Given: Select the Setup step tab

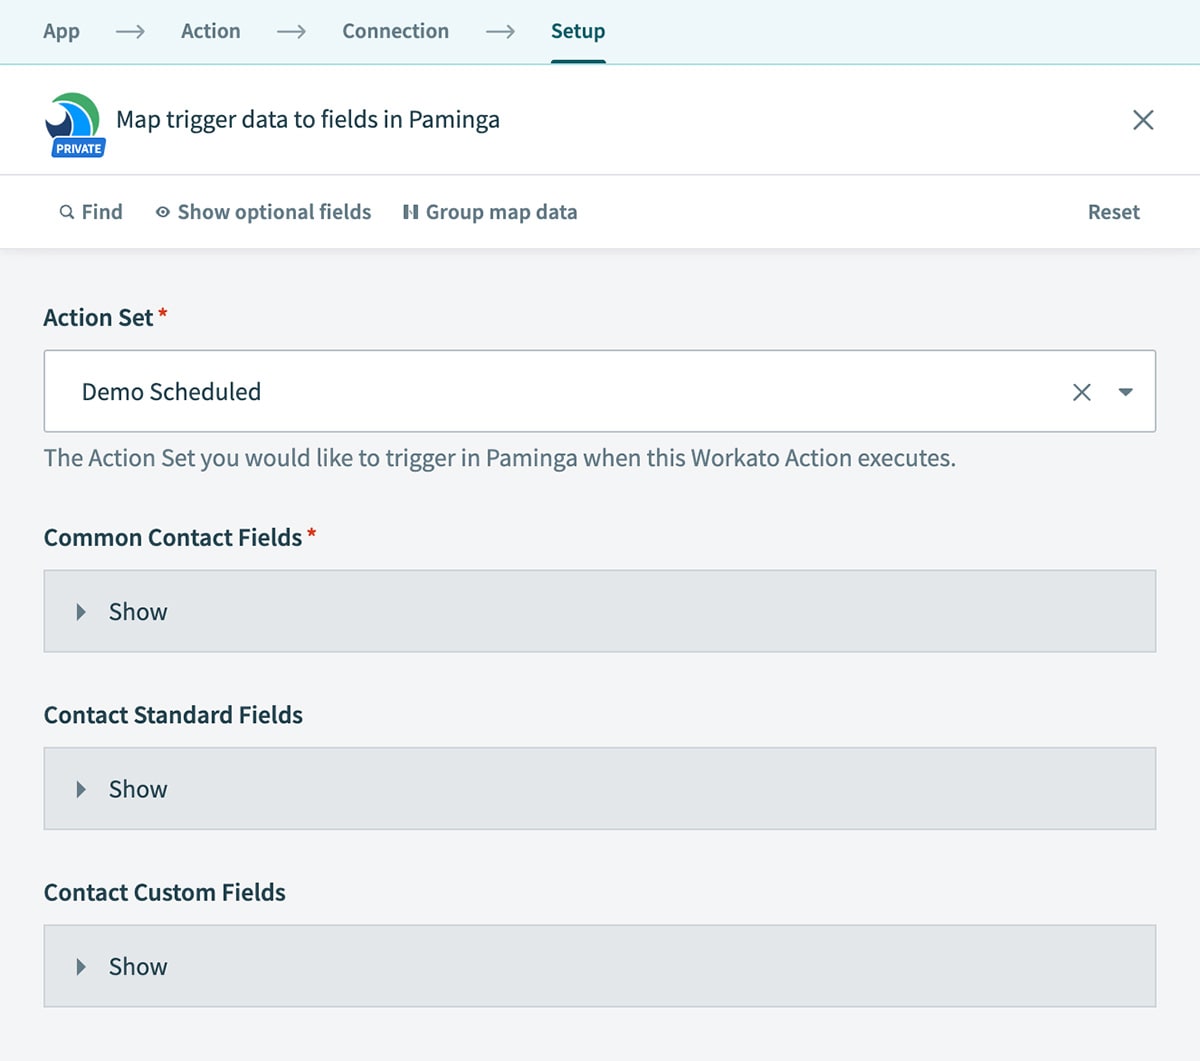Looking at the screenshot, I should tap(578, 31).
